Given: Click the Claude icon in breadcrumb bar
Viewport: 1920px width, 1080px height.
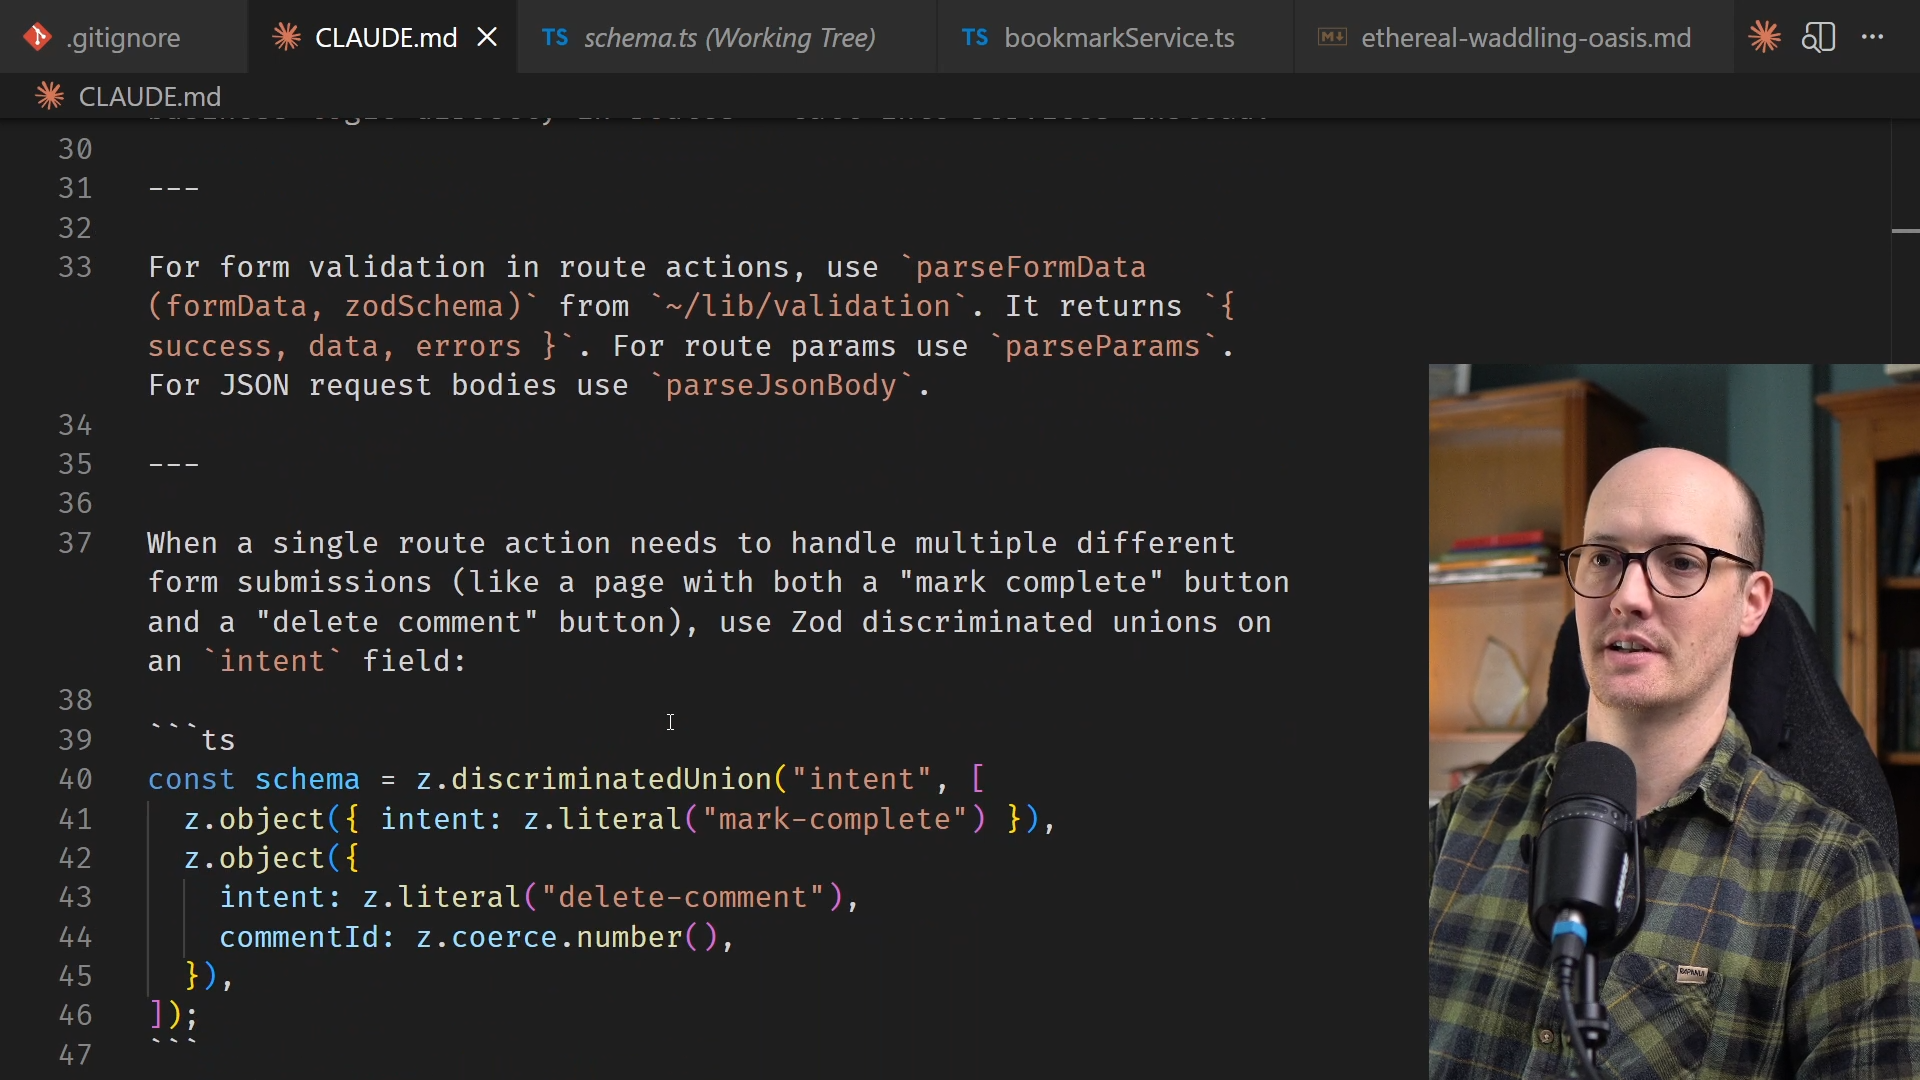Looking at the screenshot, I should [50, 96].
